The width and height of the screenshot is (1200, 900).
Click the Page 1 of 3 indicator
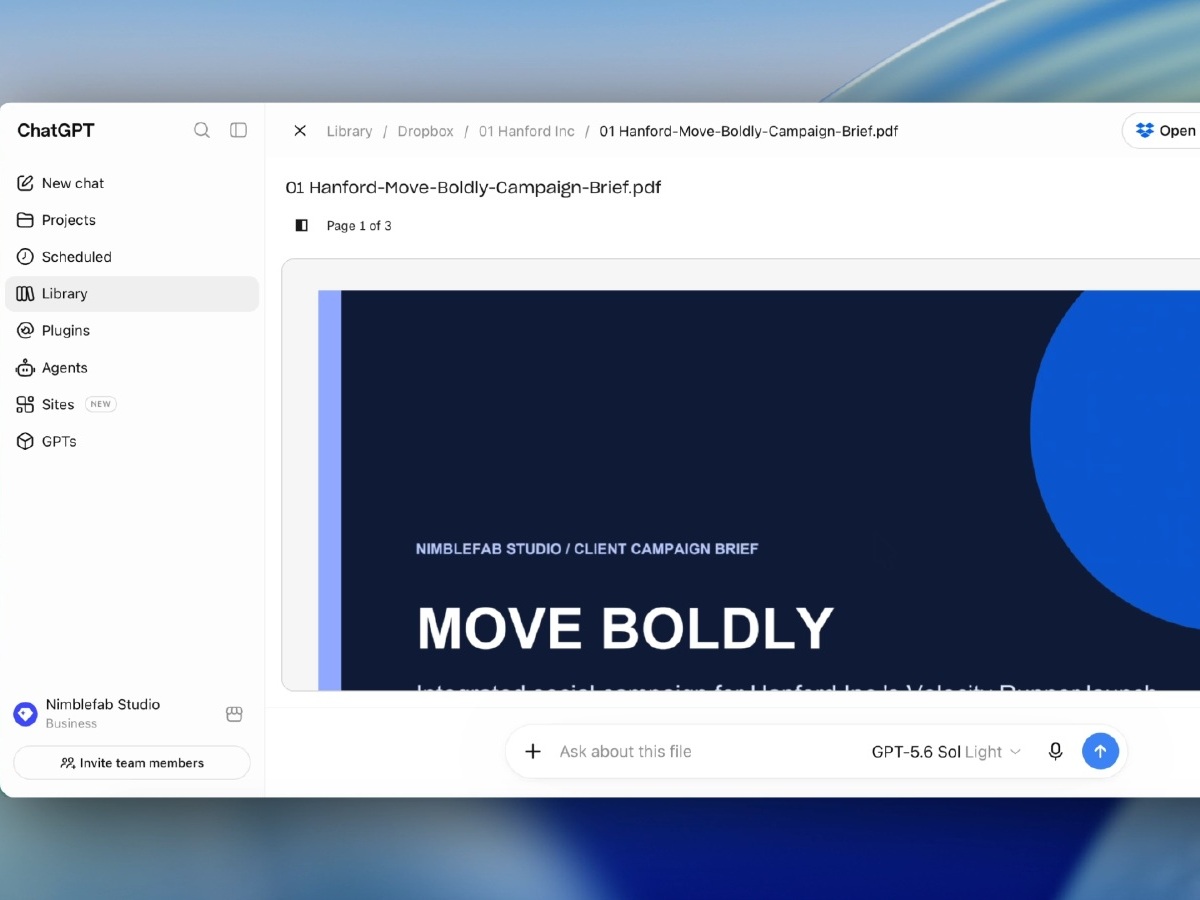coord(359,226)
